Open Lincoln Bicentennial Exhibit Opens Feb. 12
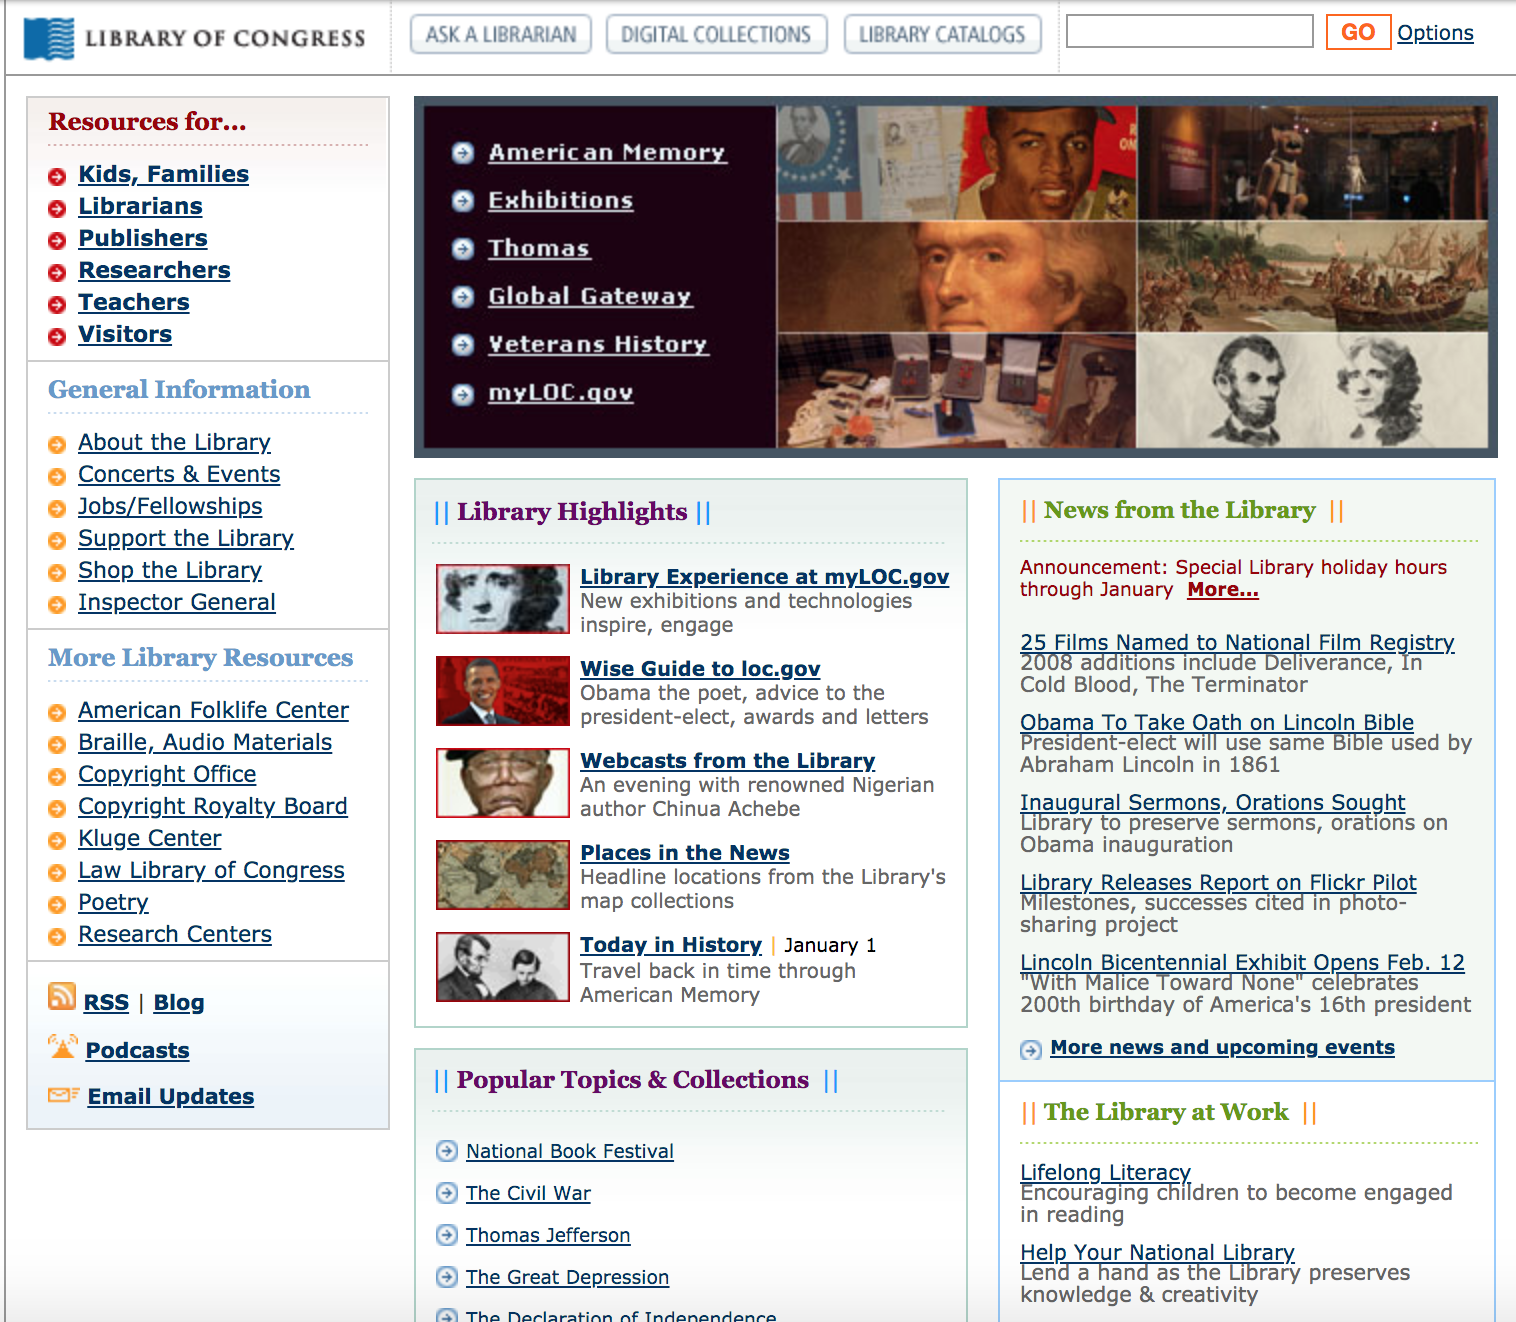This screenshot has width=1516, height=1322. click(x=1242, y=962)
